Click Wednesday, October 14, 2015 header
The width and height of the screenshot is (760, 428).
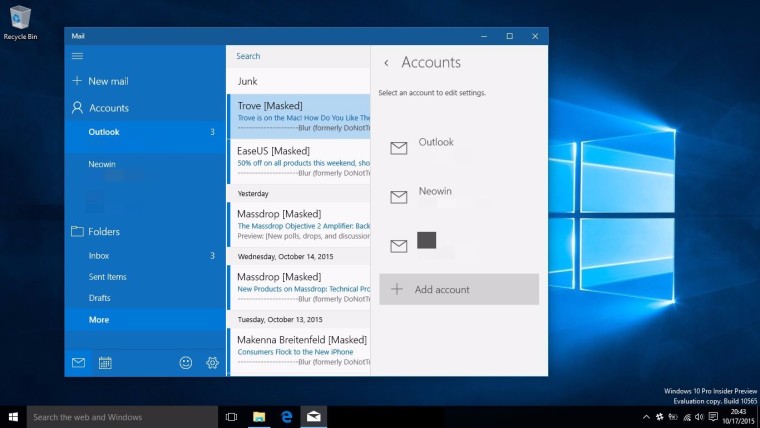tap(299, 256)
